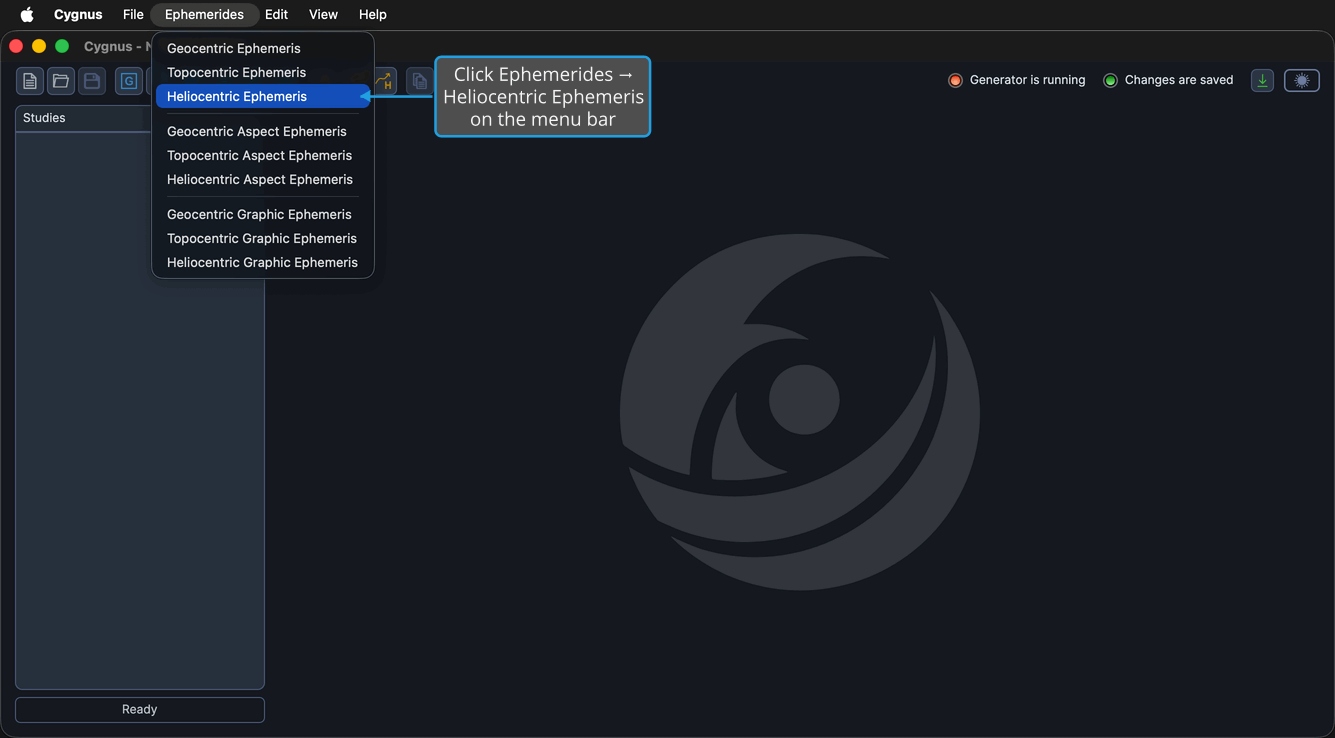1335x738 pixels.
Task: Open the View menu
Action: tap(323, 15)
